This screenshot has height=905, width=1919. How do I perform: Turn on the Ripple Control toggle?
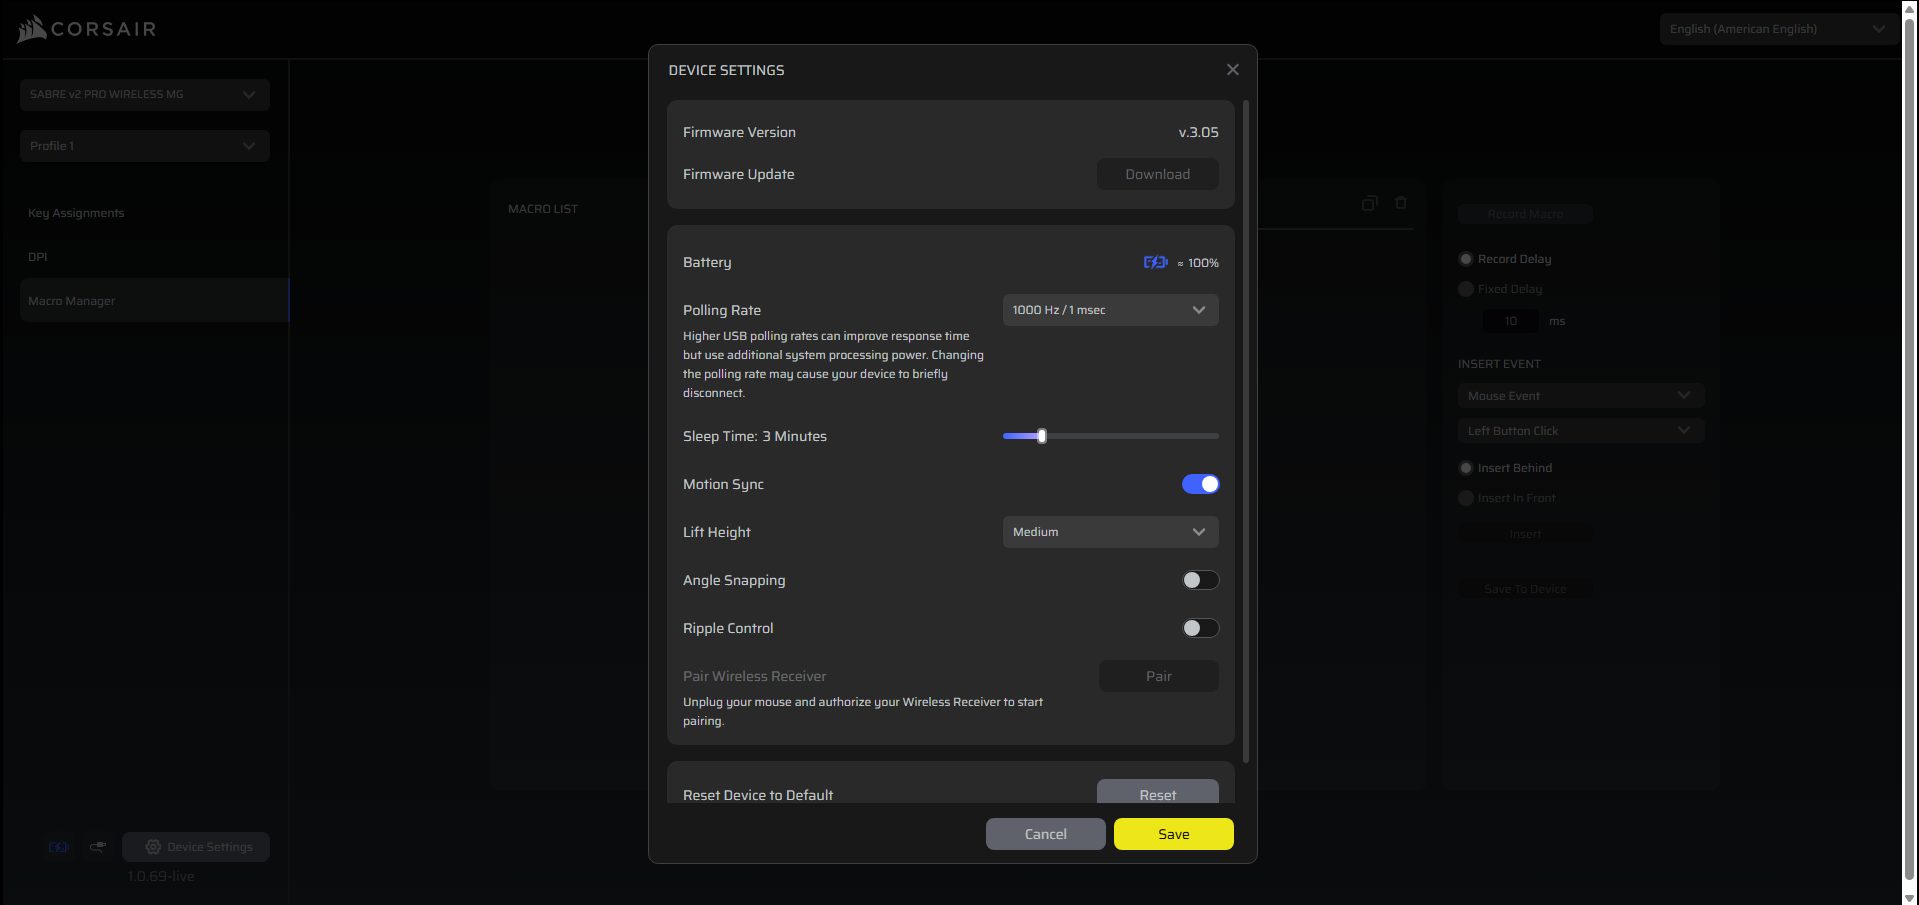[x=1200, y=628]
